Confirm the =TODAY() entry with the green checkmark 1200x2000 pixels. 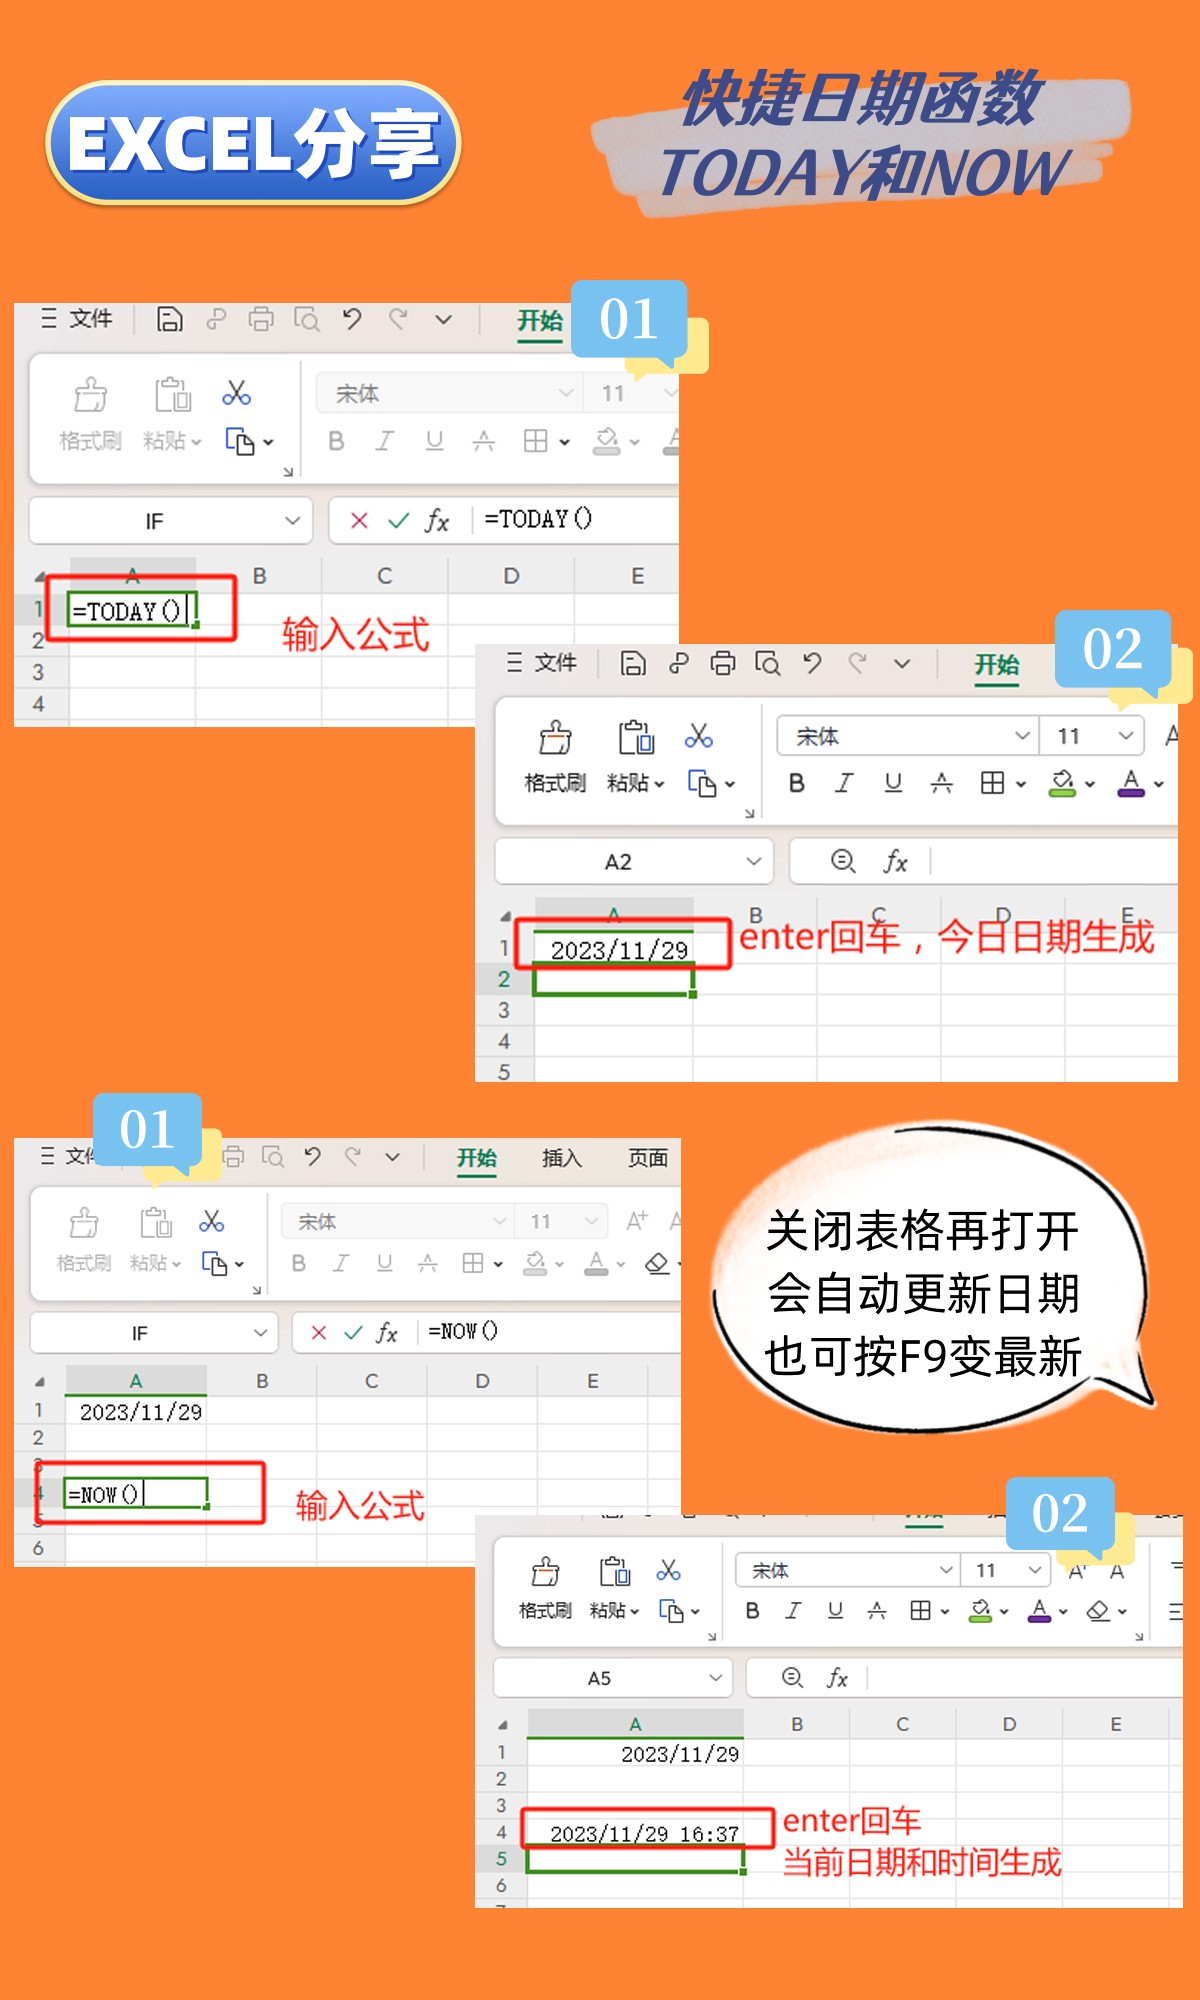pos(398,521)
